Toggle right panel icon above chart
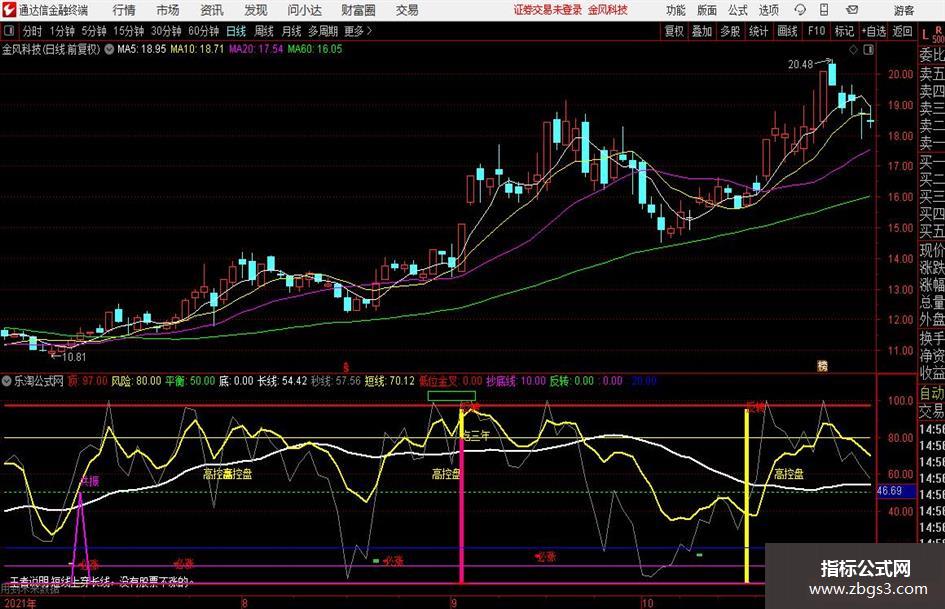The image size is (945, 609). coord(868,49)
